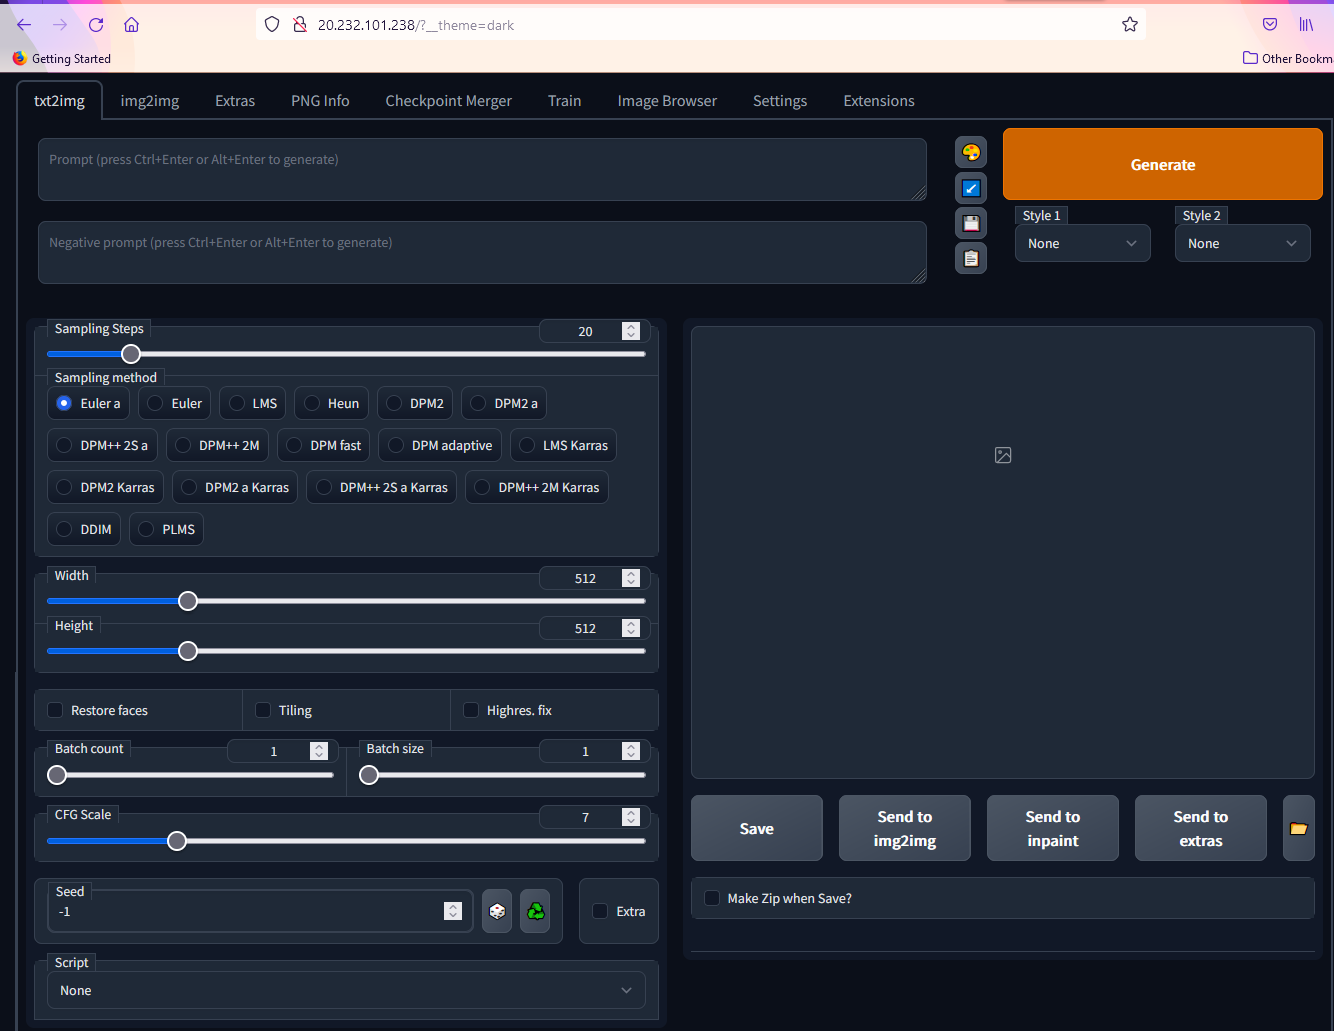
Task: Click Send to inpaint
Action: 1053,828
